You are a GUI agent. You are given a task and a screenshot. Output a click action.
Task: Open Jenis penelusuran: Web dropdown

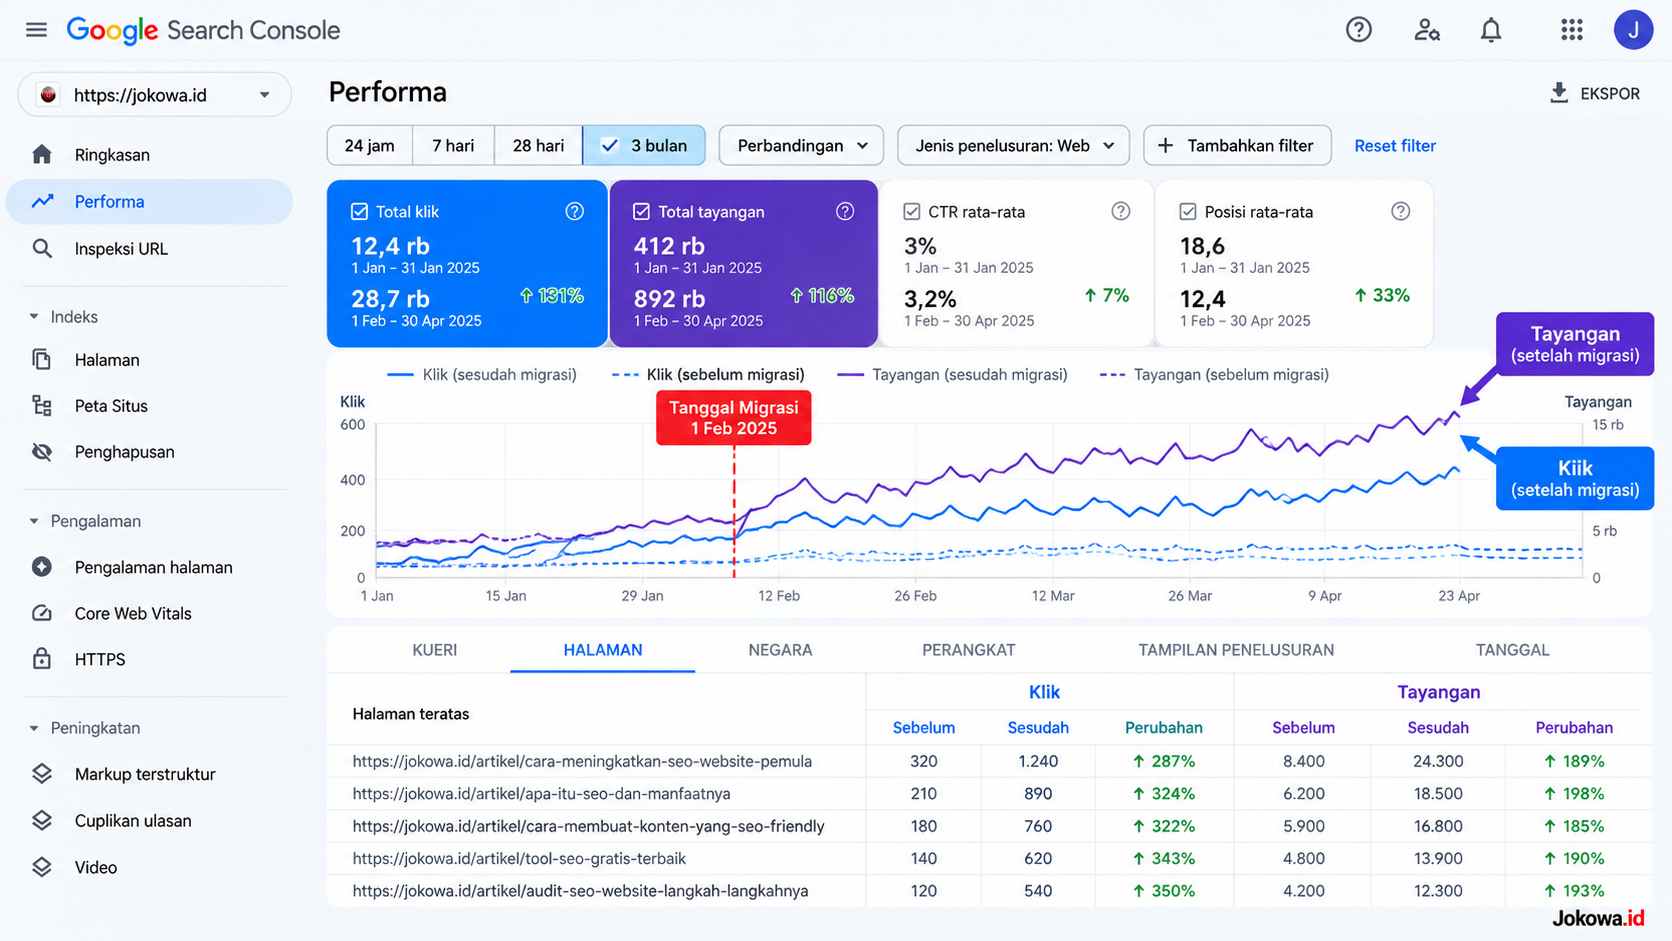[1013, 145]
